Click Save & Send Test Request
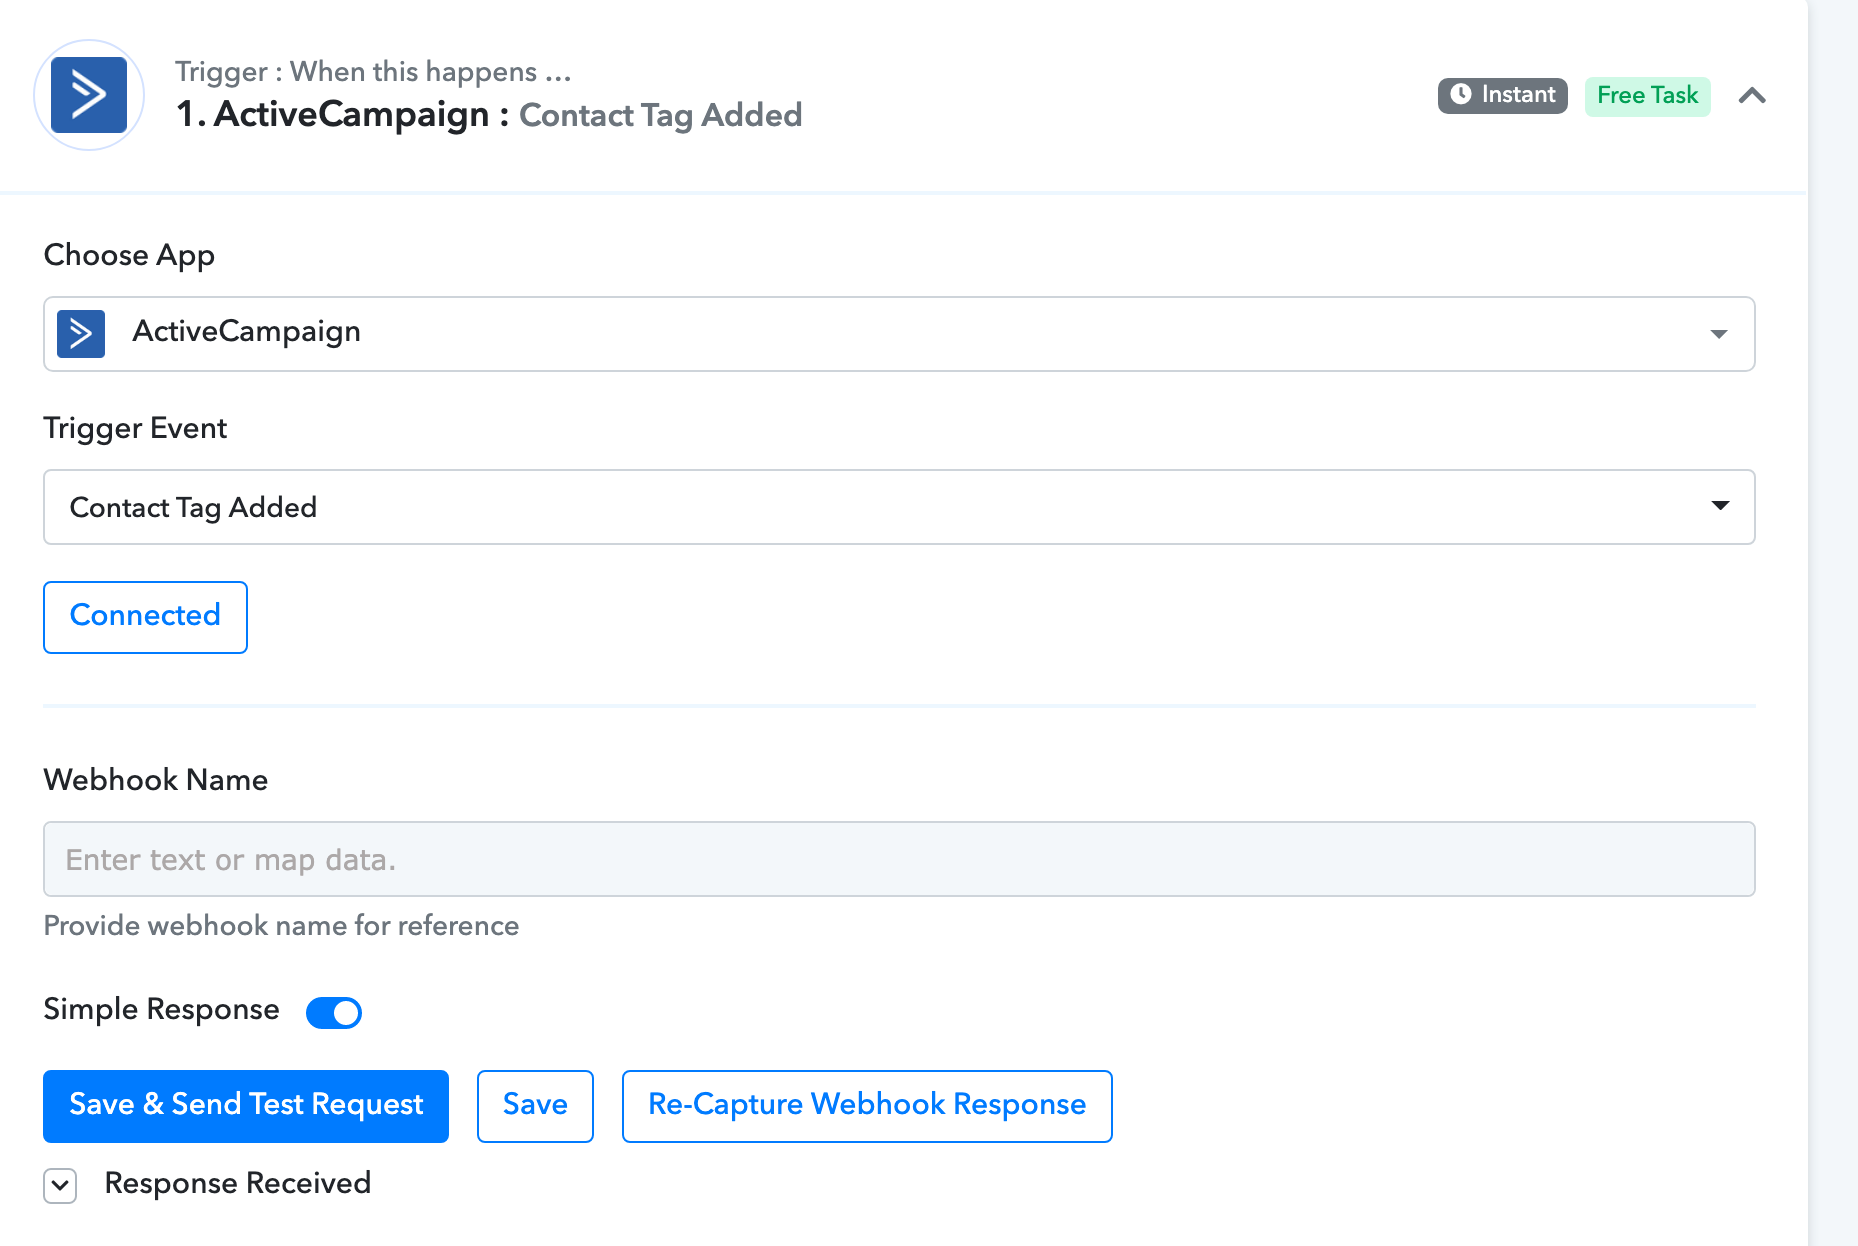1858x1246 pixels. pos(246,1106)
